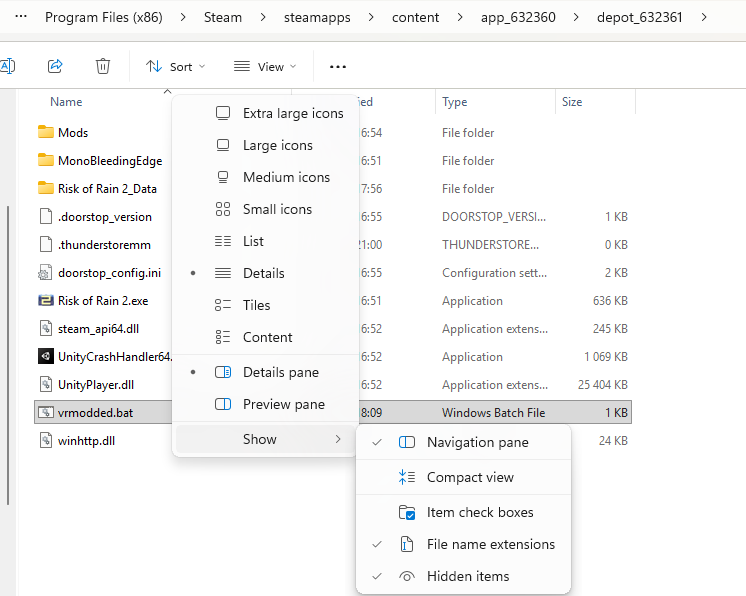The width and height of the screenshot is (746, 596).
Task: Click the 25 404 KB size cell
Action: 602,384
